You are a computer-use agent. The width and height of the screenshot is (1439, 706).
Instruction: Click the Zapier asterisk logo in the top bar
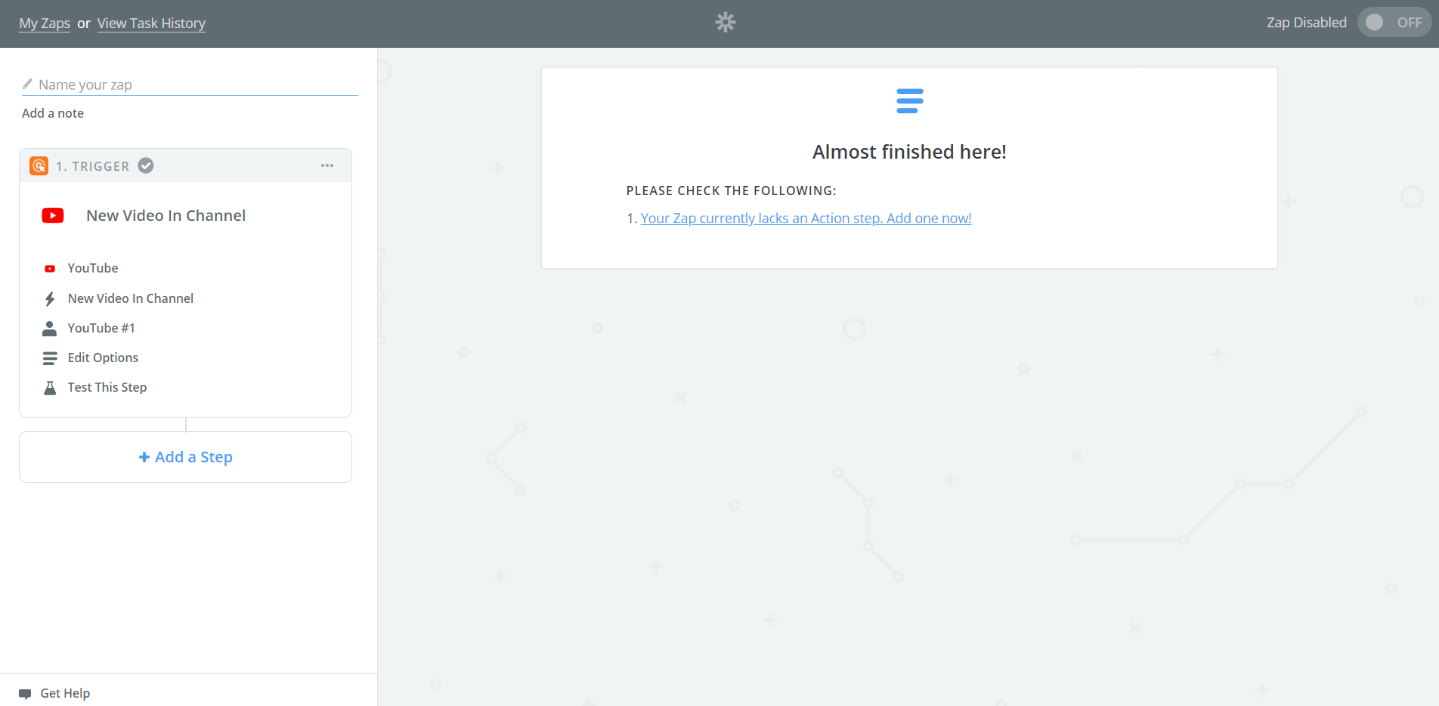(724, 21)
